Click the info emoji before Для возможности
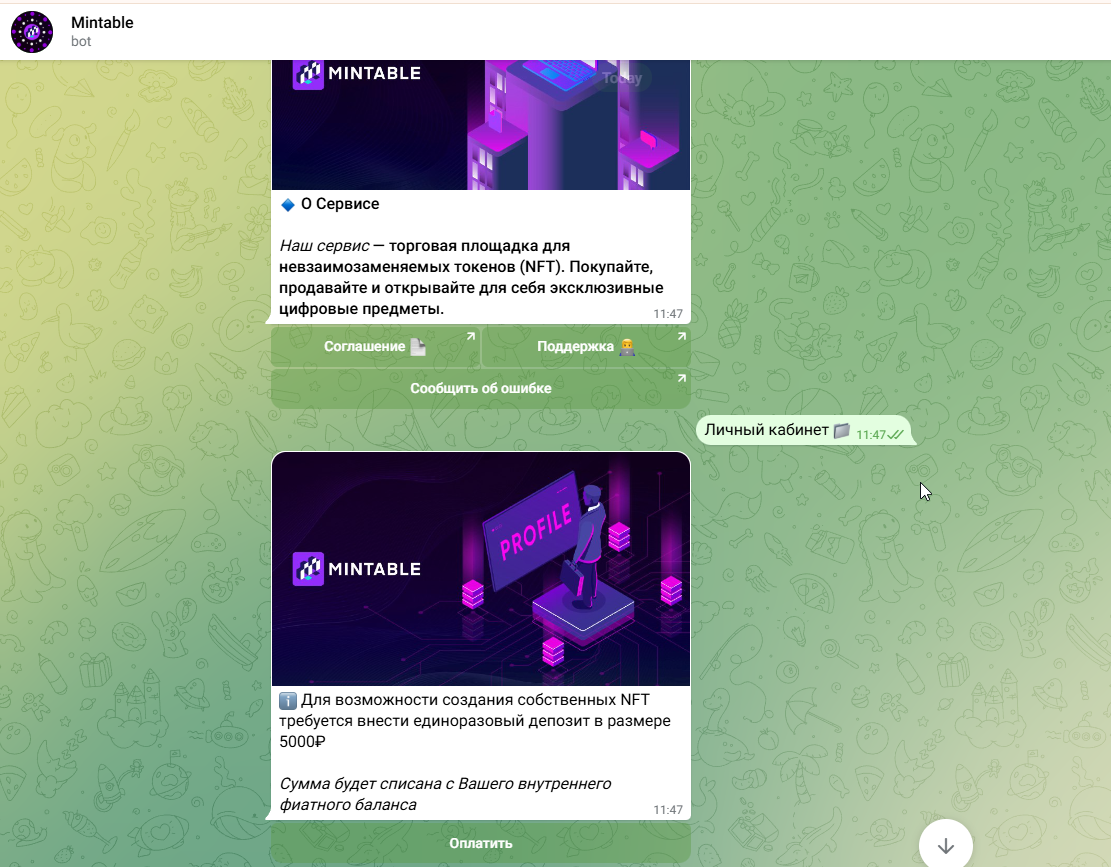Image resolution: width=1111 pixels, height=867 pixels. (288, 701)
